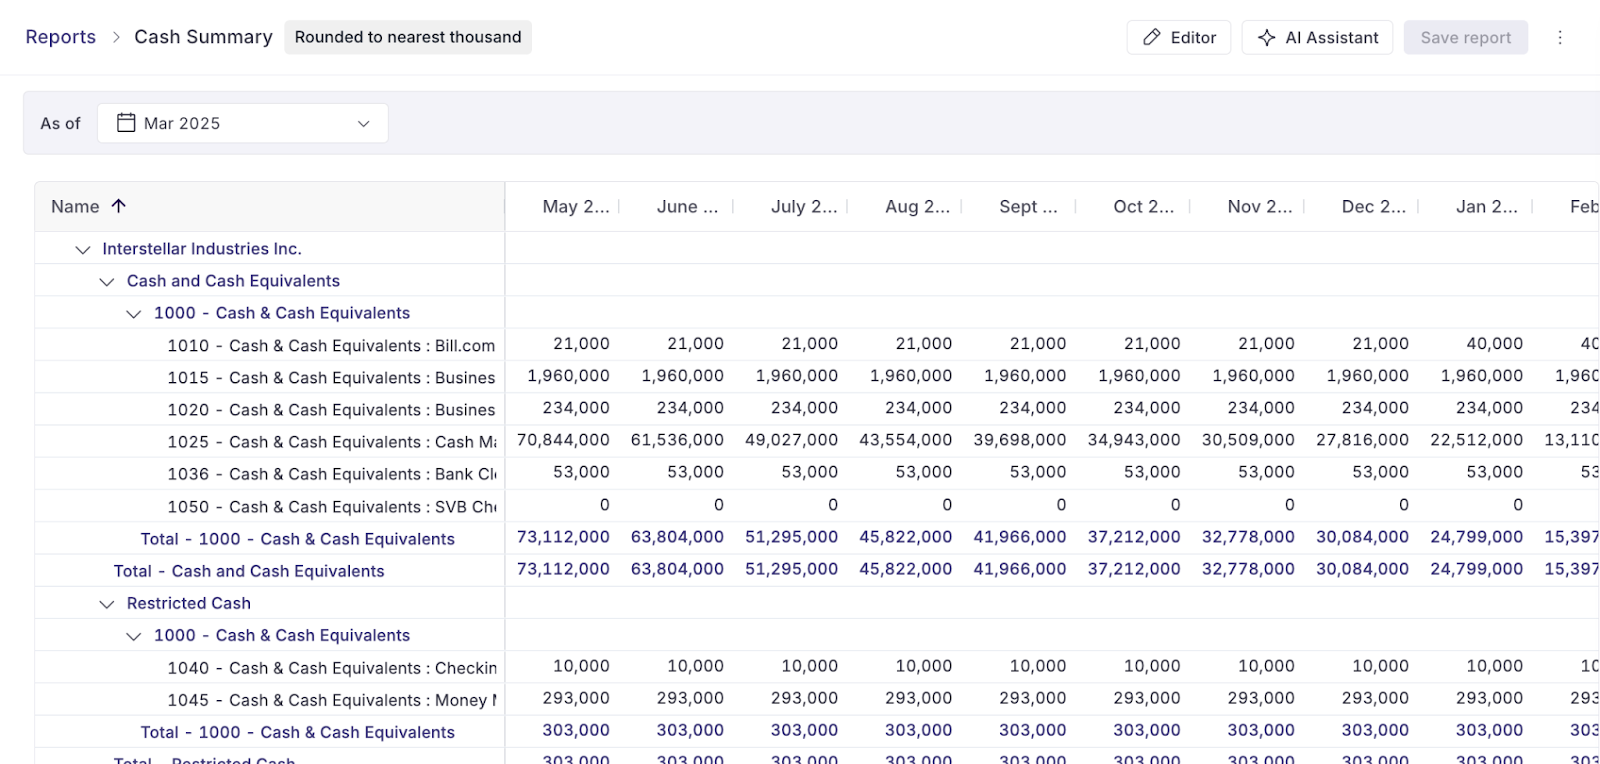The height and width of the screenshot is (764, 1600).
Task: Click the Save report button
Action: point(1465,37)
